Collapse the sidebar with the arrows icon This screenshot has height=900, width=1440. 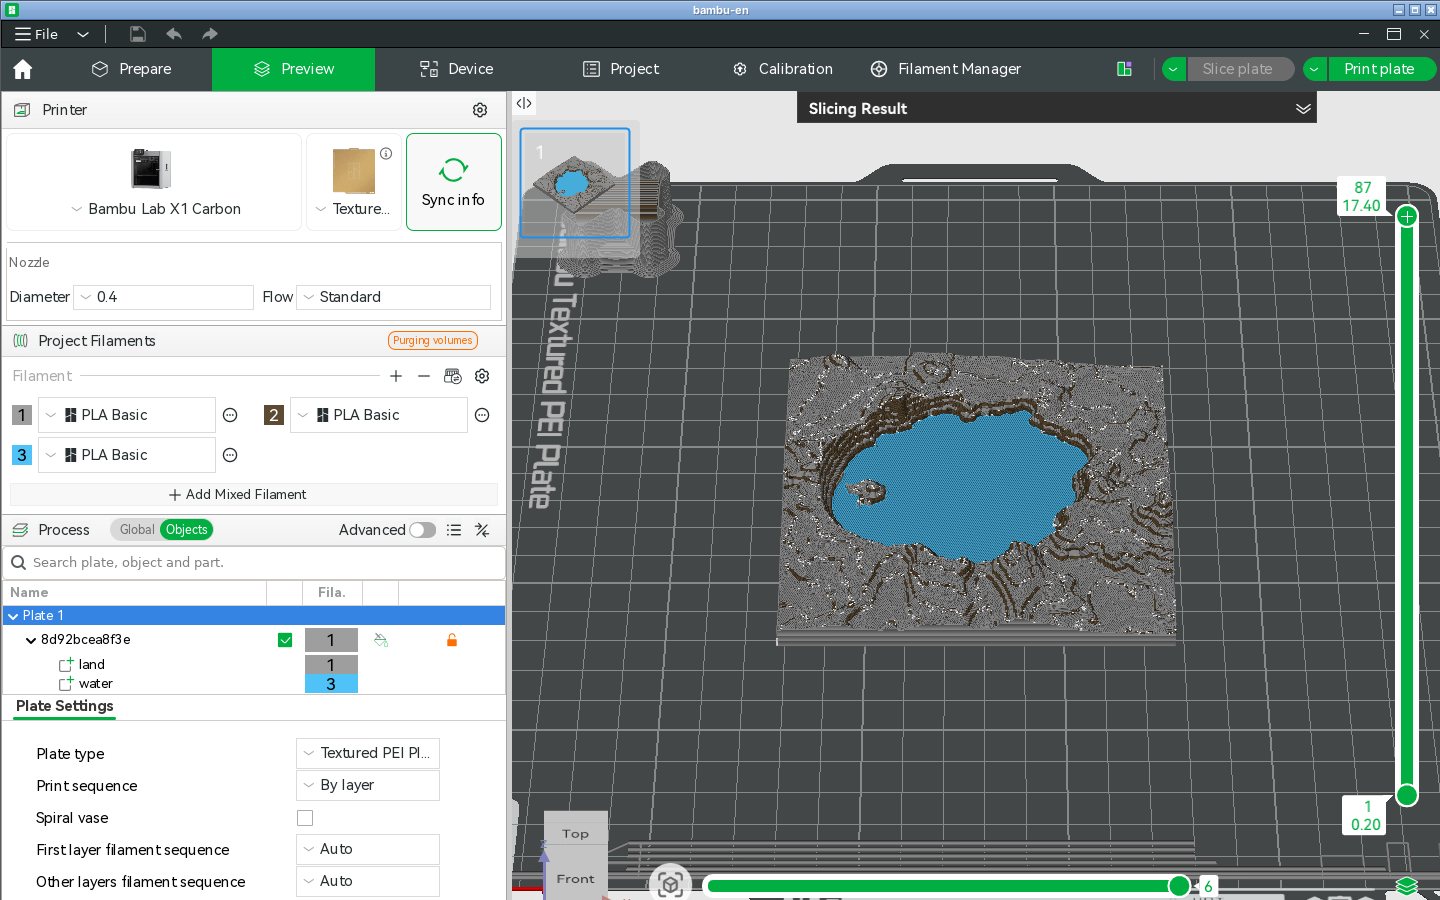pyautogui.click(x=524, y=103)
